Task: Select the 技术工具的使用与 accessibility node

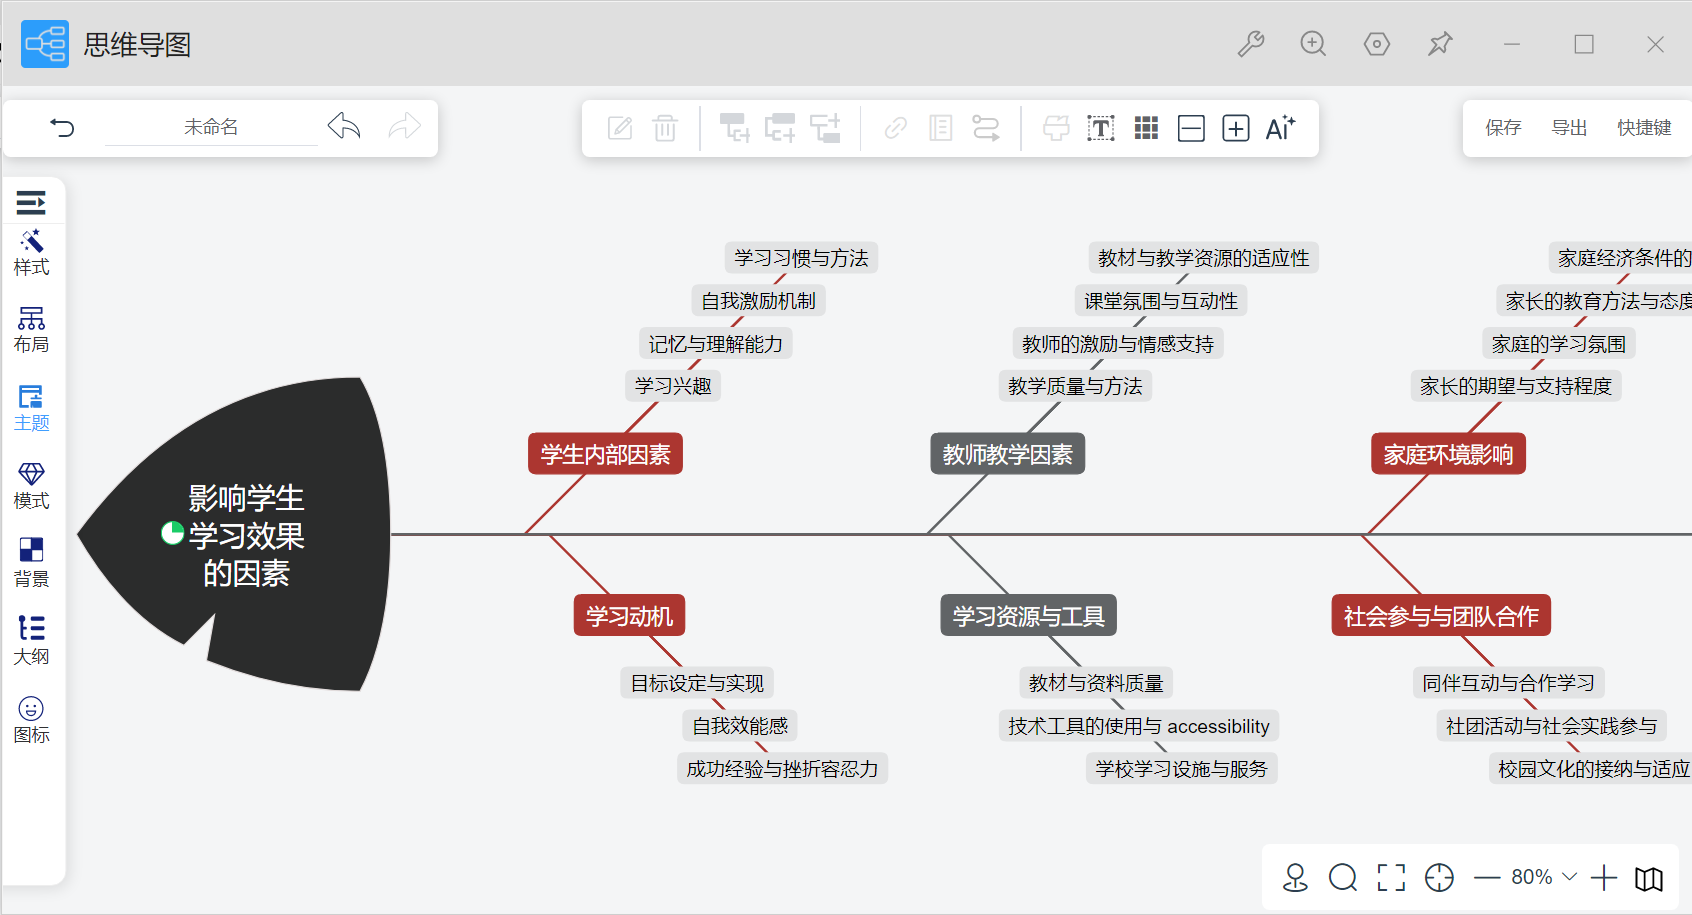Action: coord(1138,726)
